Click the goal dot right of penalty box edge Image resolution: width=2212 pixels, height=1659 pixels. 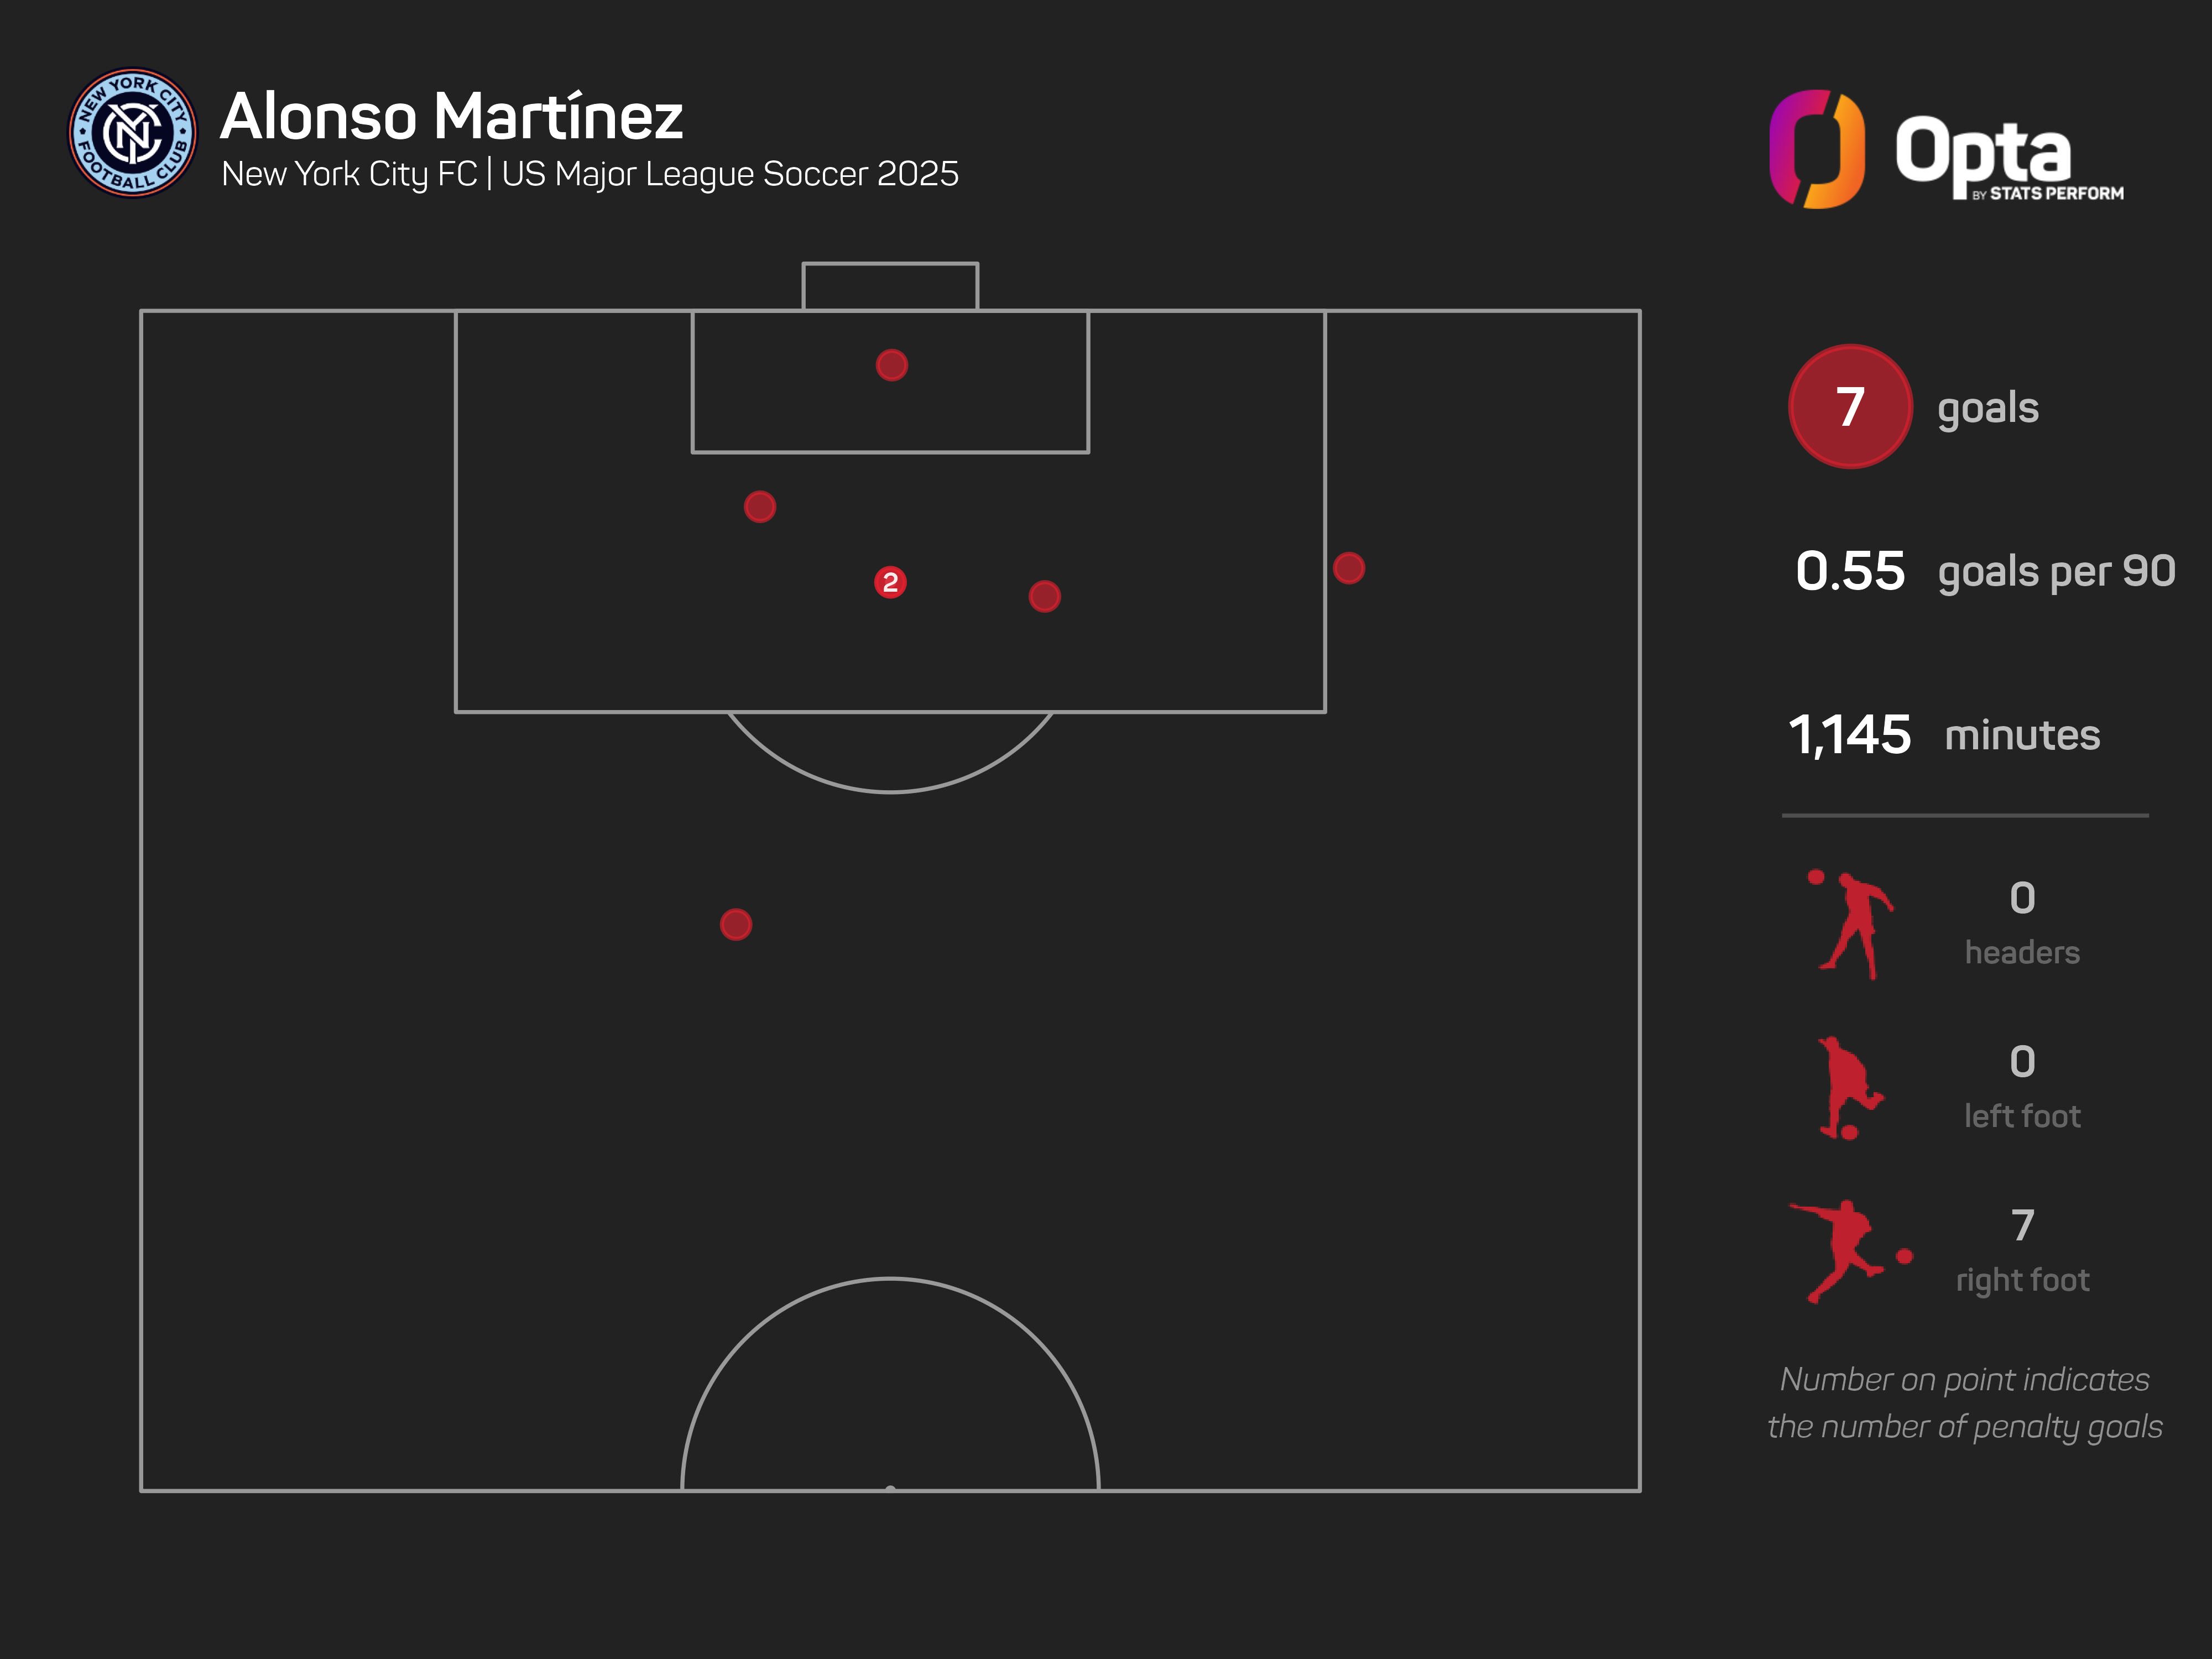pos(1348,568)
